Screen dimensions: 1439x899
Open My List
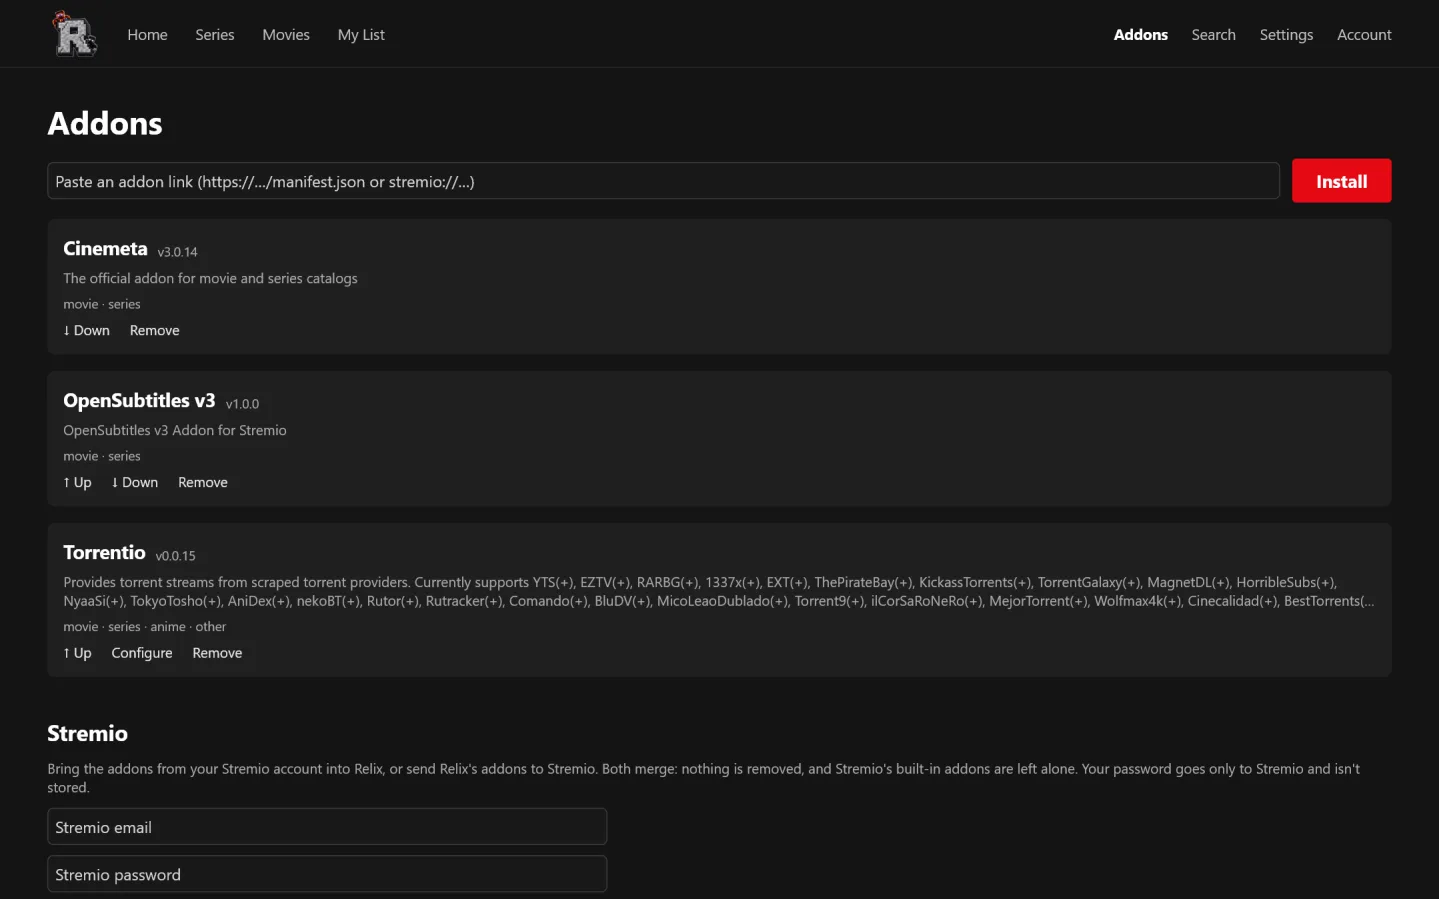click(361, 35)
